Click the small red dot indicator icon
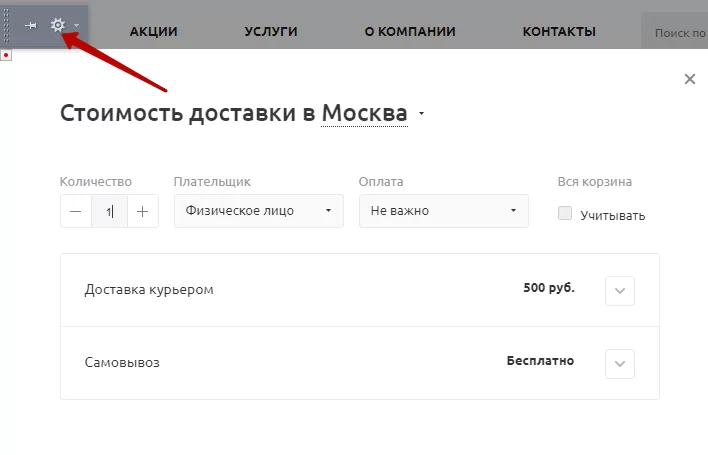This screenshot has width=708, height=455. 6,55
